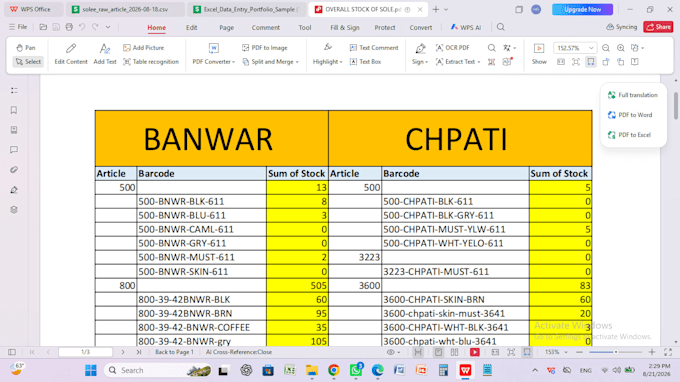Zoom out using ribbon minus magnifier
This screenshot has height=382, width=680.
[606, 48]
